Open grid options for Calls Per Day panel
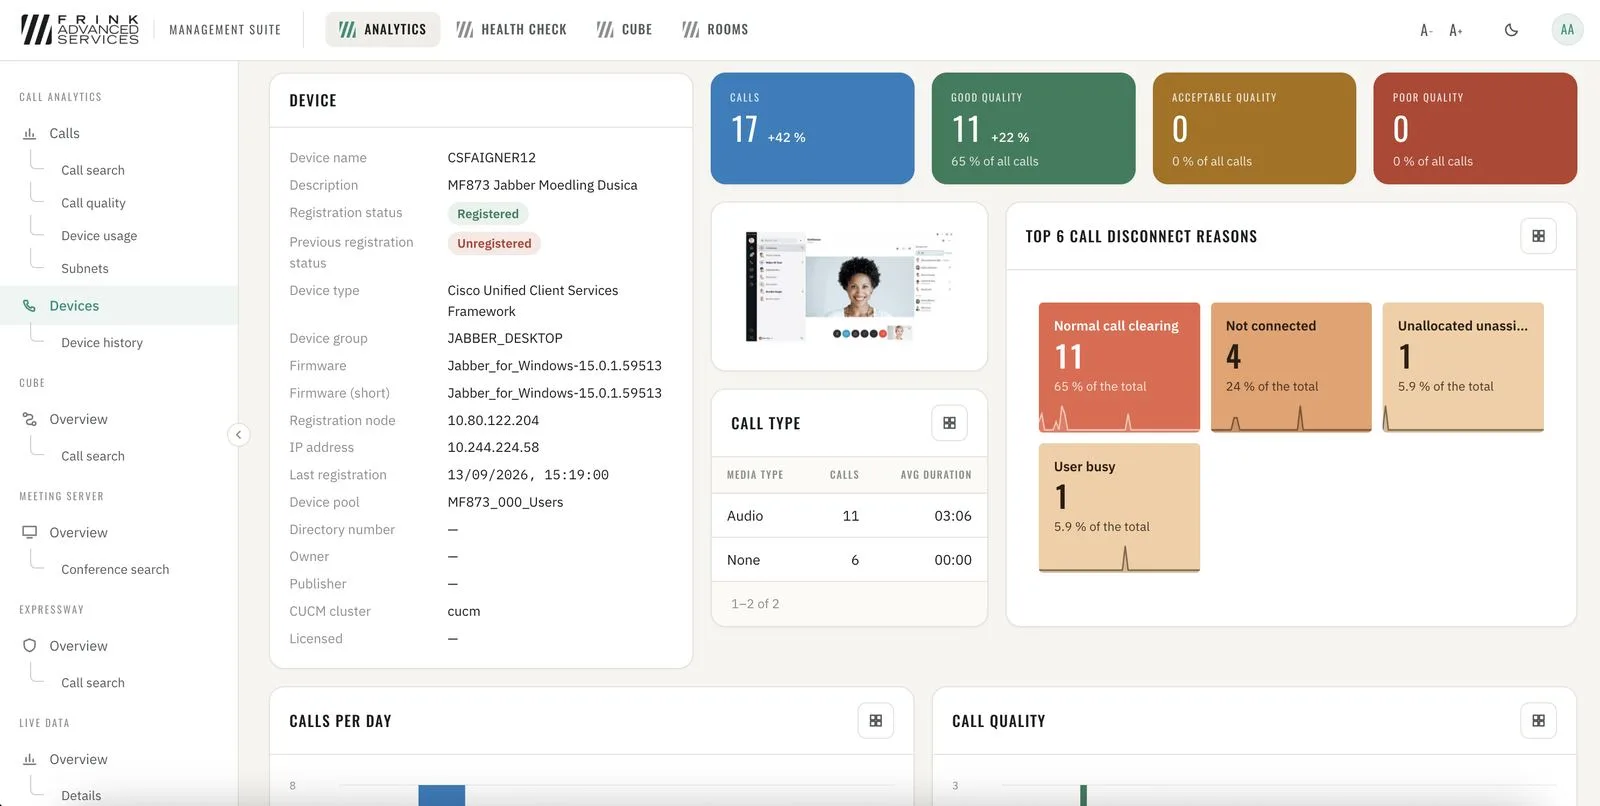The width and height of the screenshot is (1600, 806). point(875,721)
